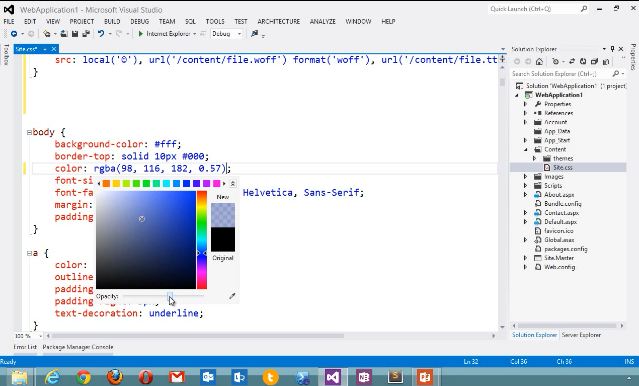Screen dimensions: 639x386
Task: Click the opacity slider handle
Action: point(170,296)
